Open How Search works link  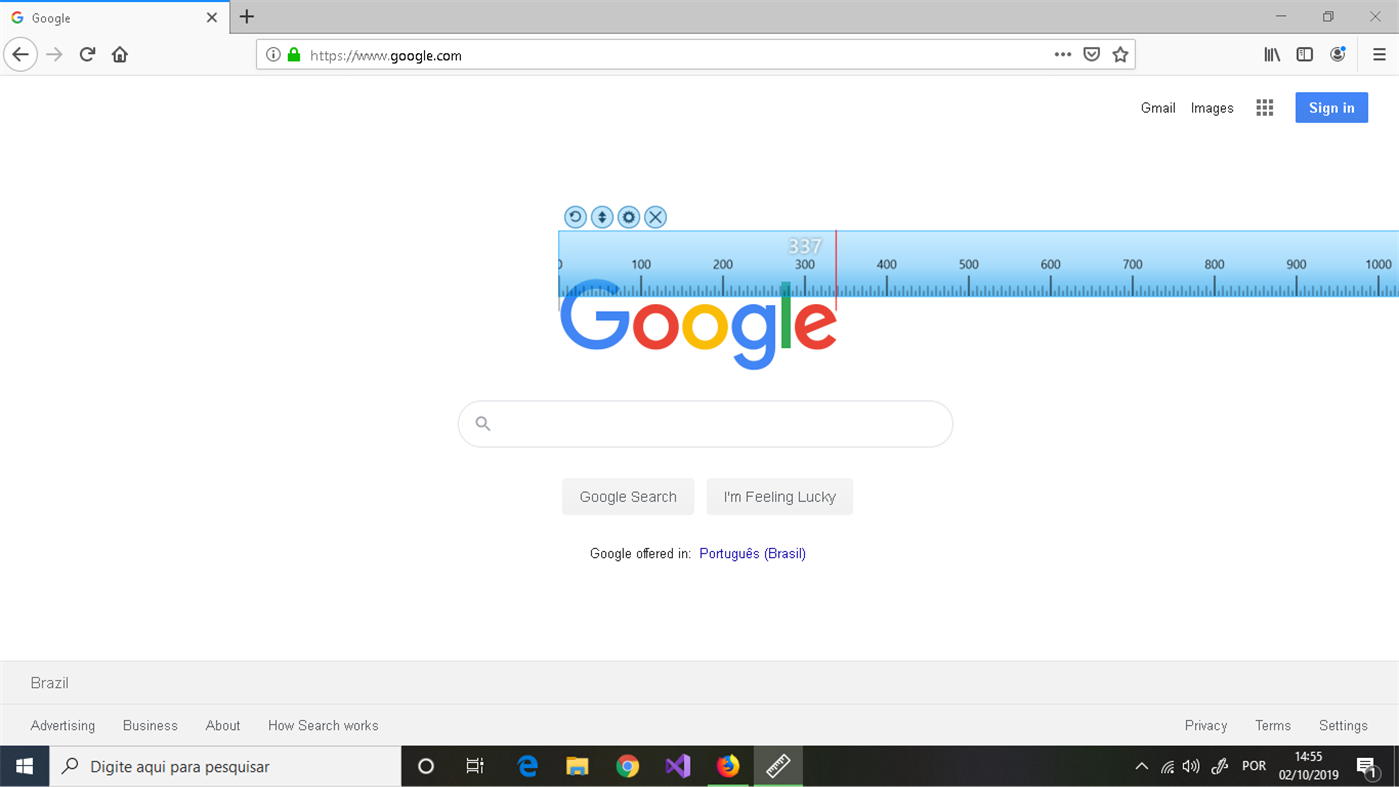click(x=323, y=726)
